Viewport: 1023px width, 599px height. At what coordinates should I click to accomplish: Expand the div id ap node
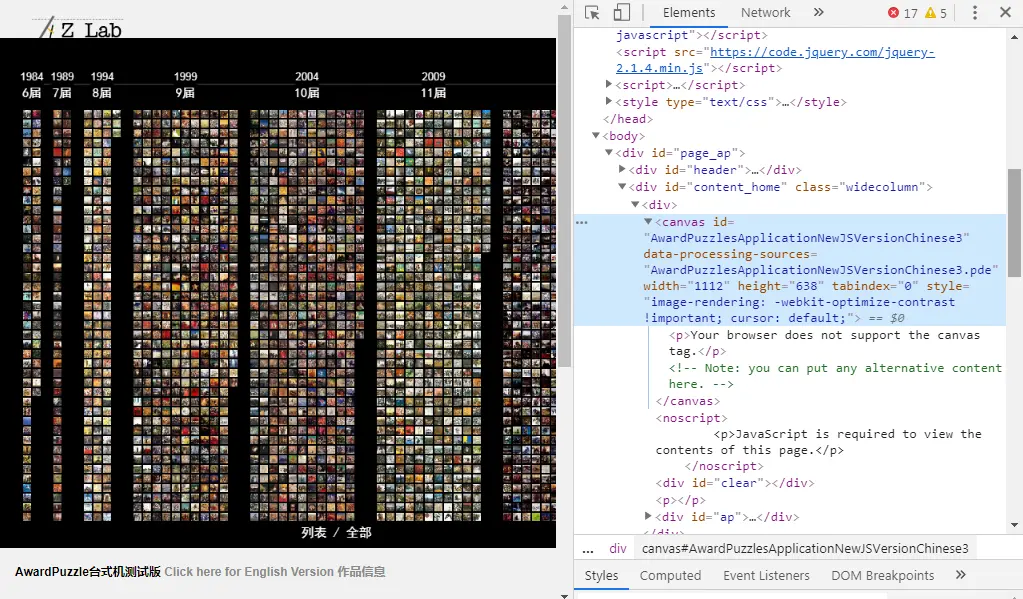[x=648, y=516]
